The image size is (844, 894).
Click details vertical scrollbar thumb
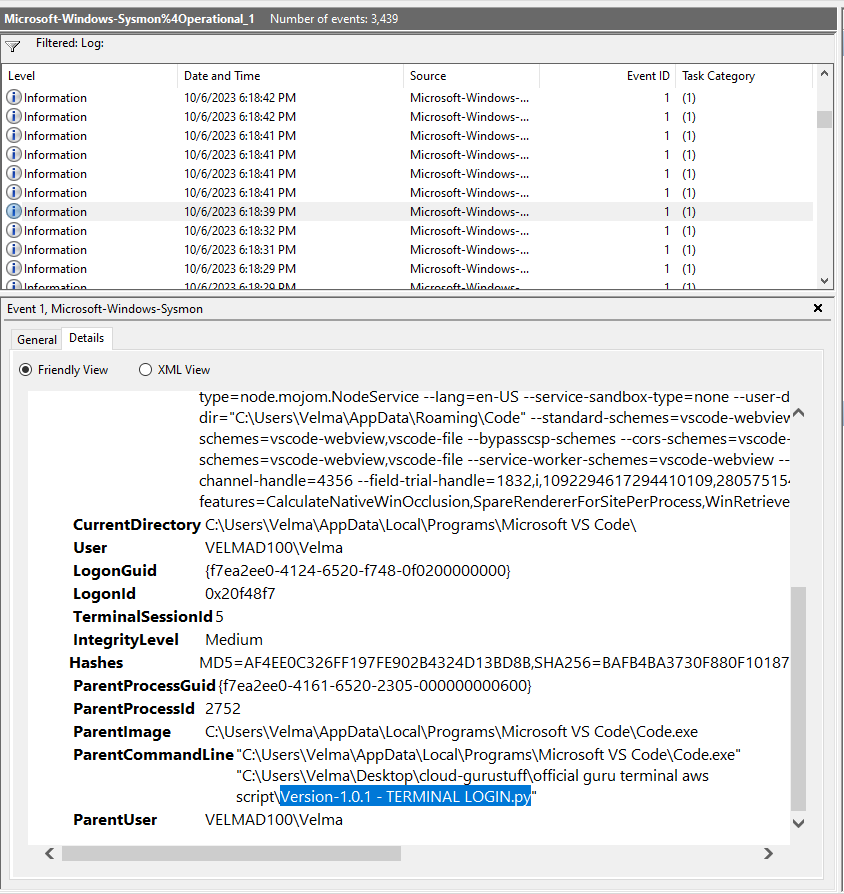coord(798,698)
